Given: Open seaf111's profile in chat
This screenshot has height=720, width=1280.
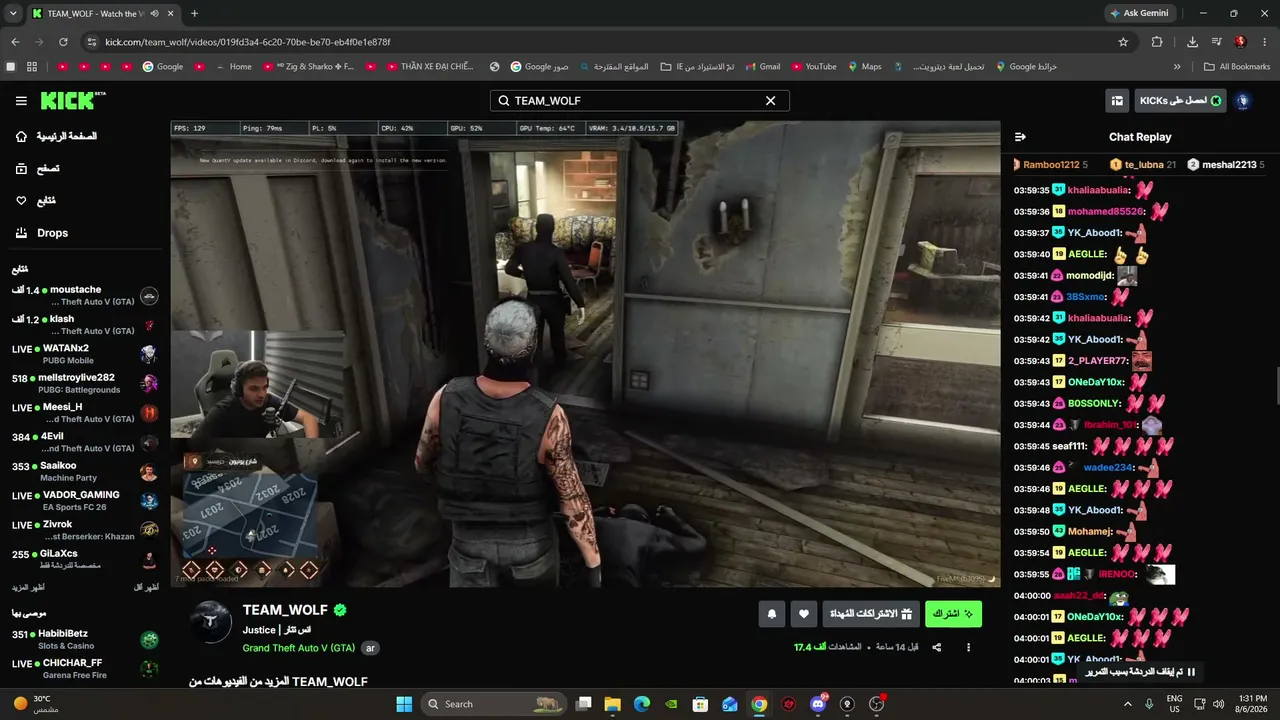Looking at the screenshot, I should tap(1070, 446).
